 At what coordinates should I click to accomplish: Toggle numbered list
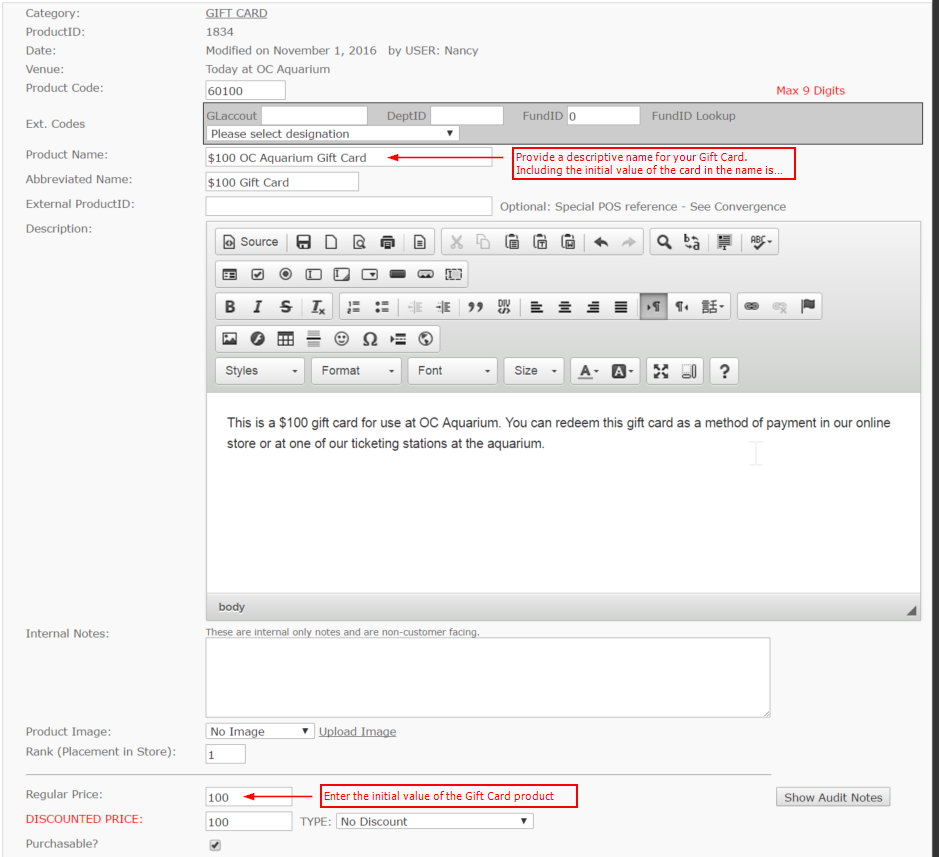coord(354,307)
